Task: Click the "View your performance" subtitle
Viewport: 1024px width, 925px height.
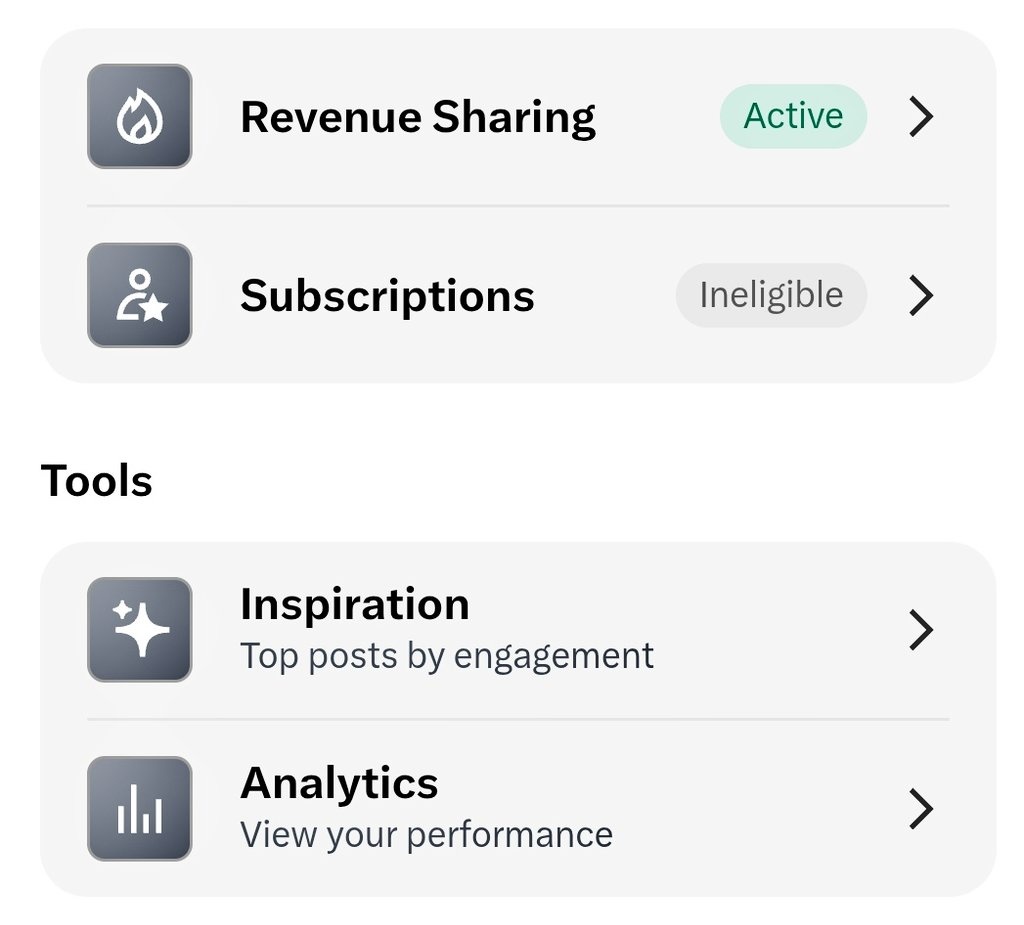Action: pos(426,834)
